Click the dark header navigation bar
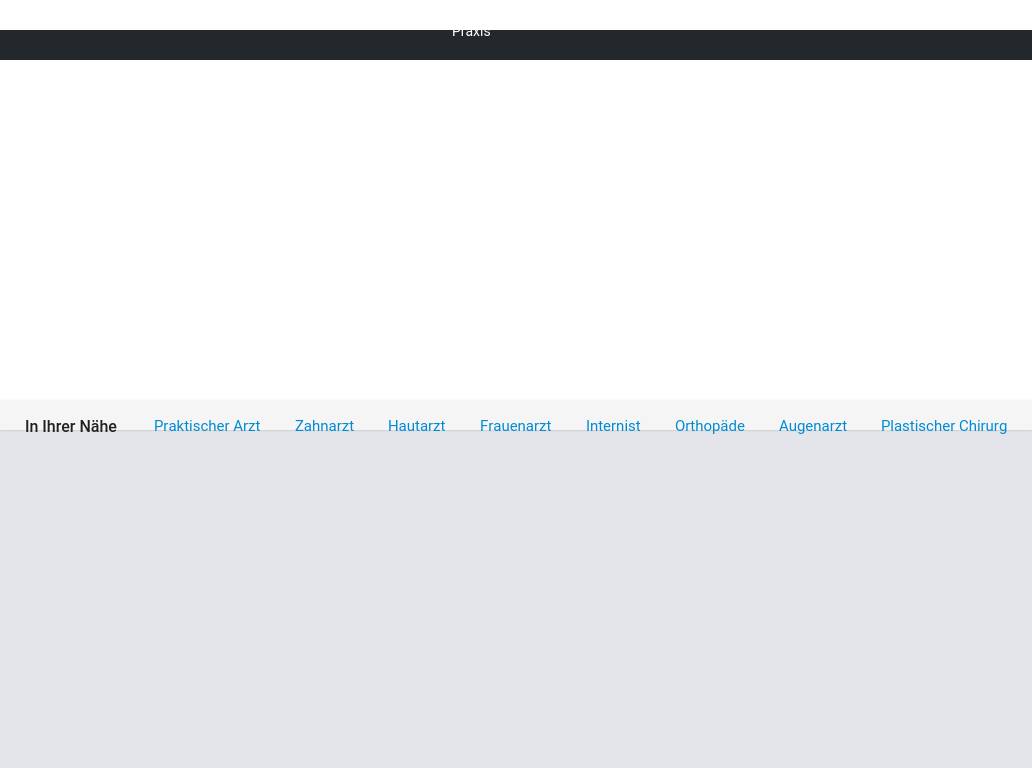Image resolution: width=1032 pixels, height=768 pixels. click(x=750, y=45)
